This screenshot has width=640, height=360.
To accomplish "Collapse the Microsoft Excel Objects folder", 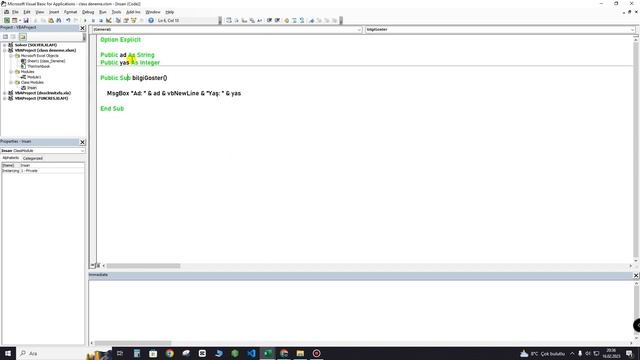I will point(11,56).
